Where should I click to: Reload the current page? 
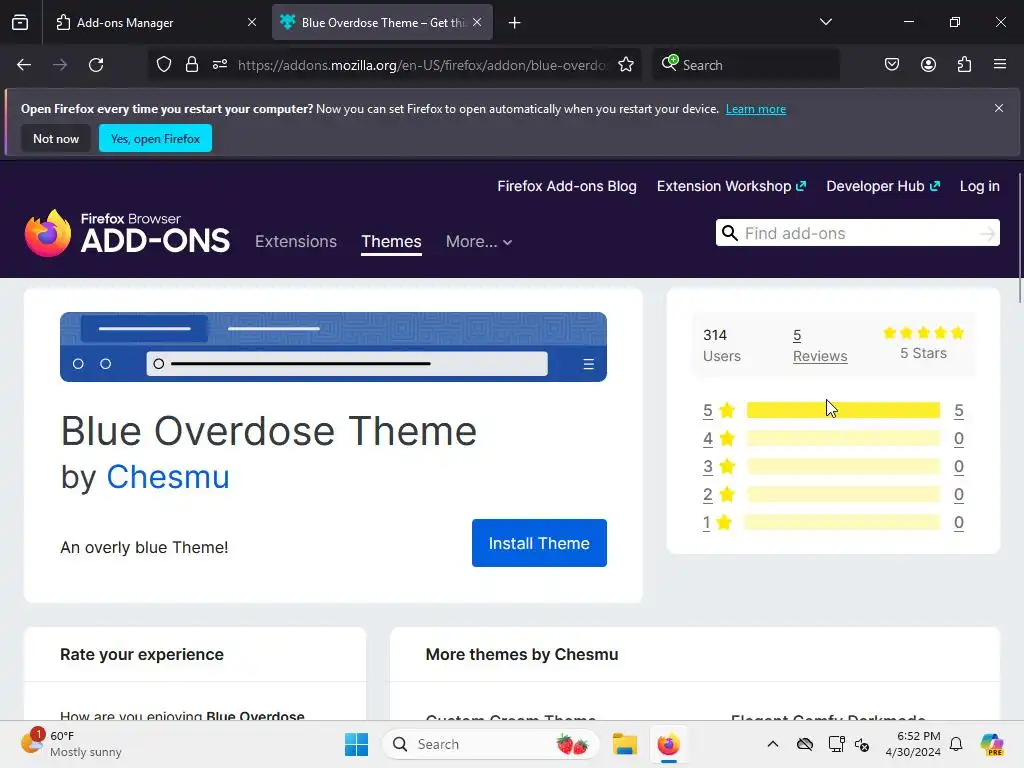pos(96,65)
